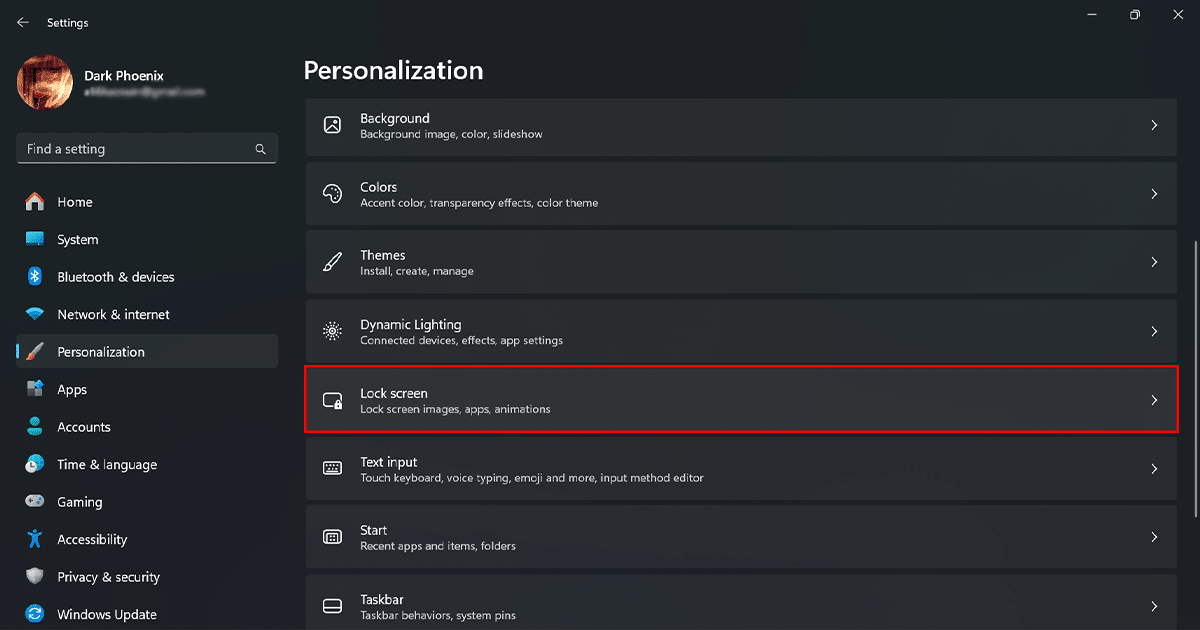This screenshot has height=630, width=1200.
Task: Open Bluetooth & devices via its icon
Action: [x=35, y=277]
